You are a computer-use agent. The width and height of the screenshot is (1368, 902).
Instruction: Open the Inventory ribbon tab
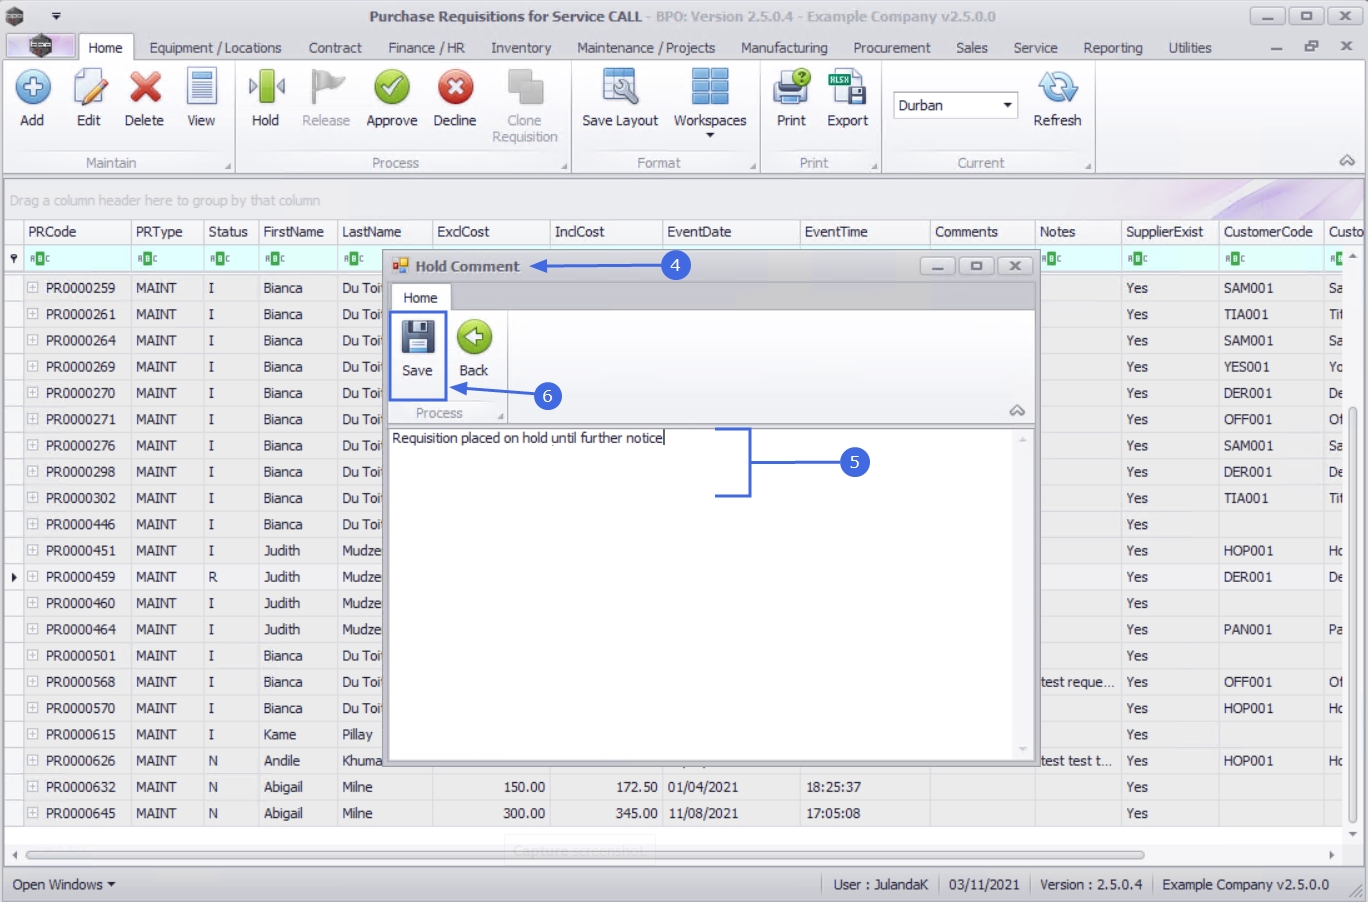pyautogui.click(x=521, y=48)
